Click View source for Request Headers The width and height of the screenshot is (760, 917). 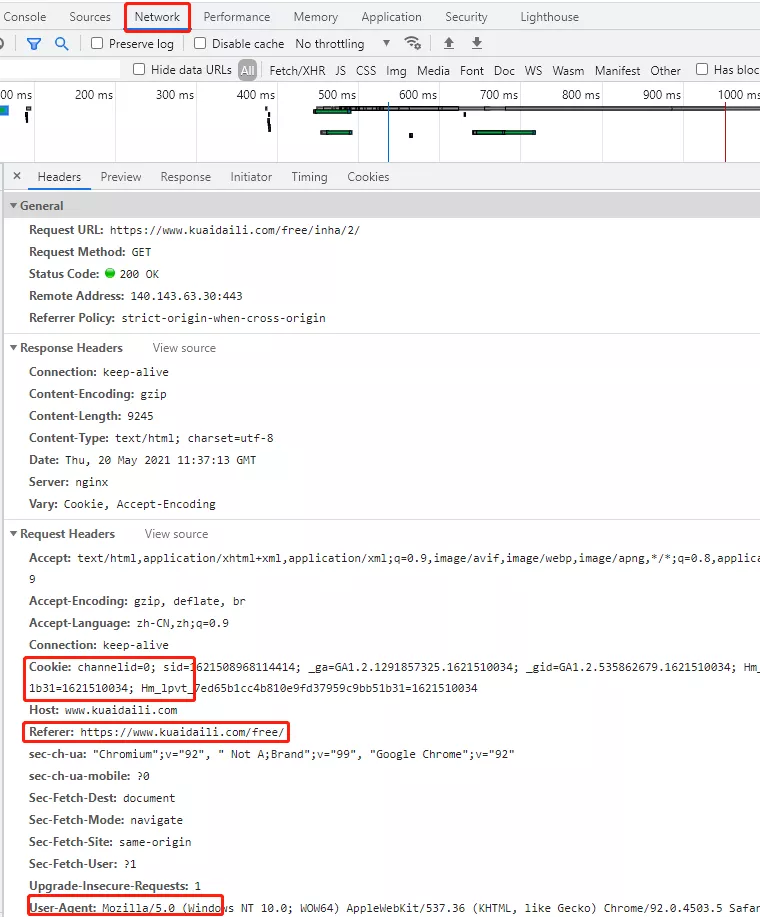tap(177, 534)
